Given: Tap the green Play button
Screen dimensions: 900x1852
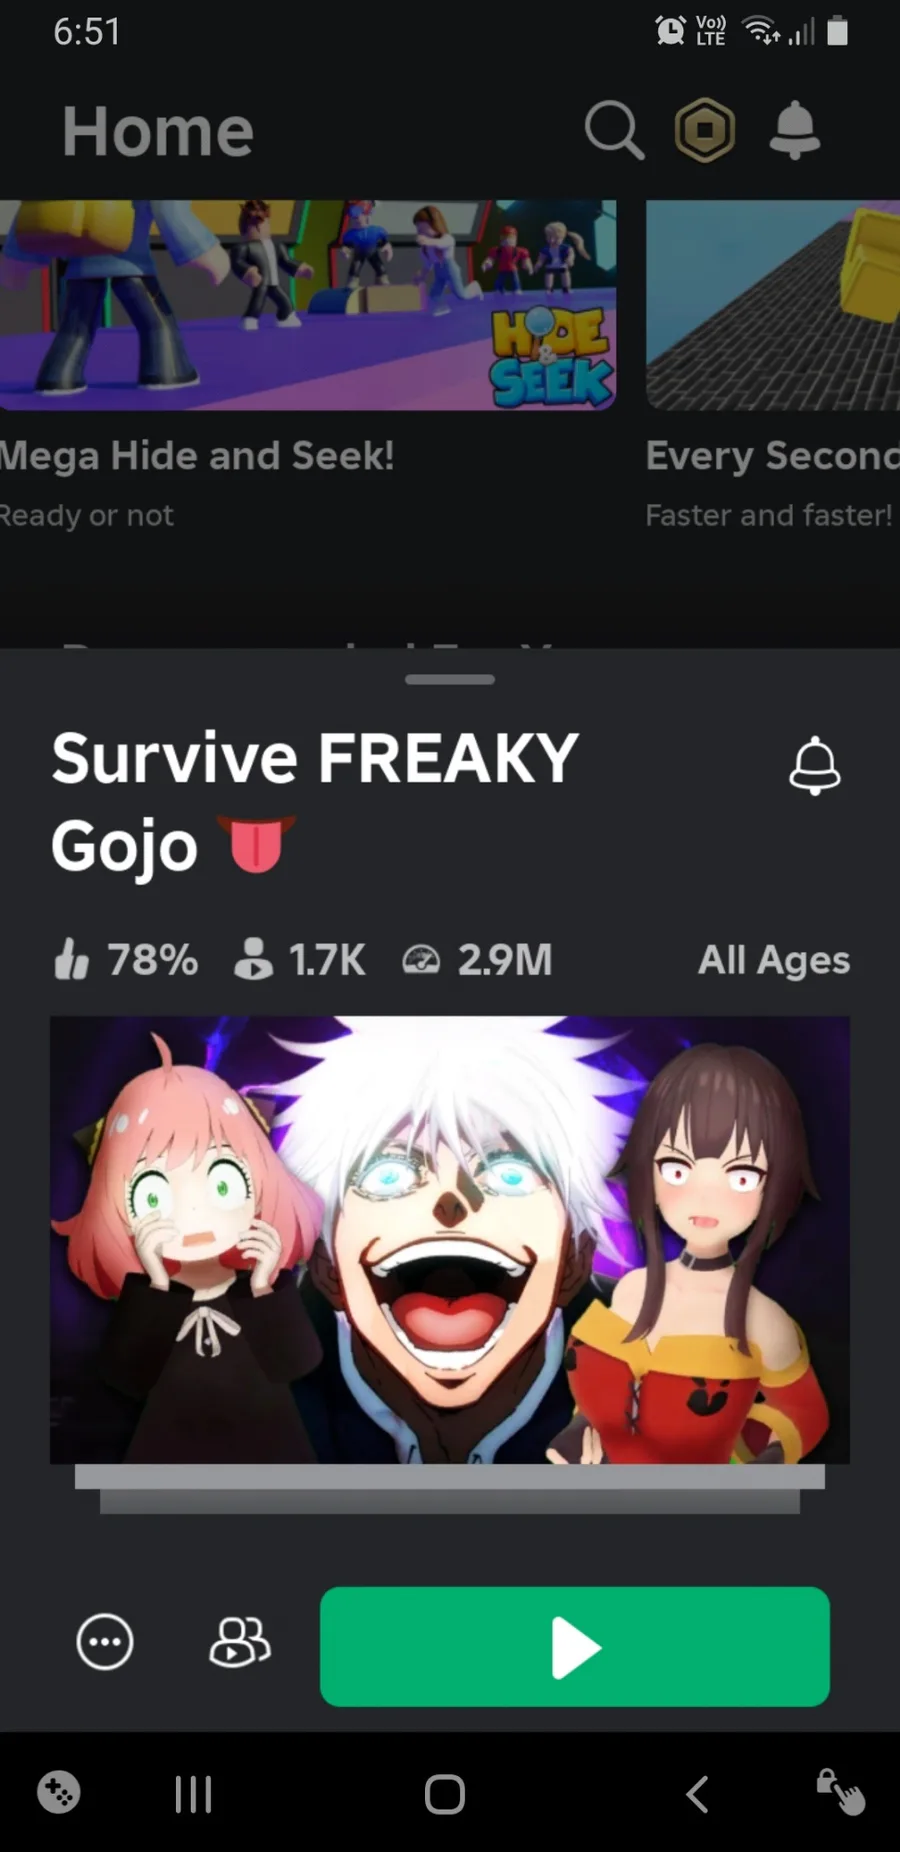Looking at the screenshot, I should point(575,1646).
